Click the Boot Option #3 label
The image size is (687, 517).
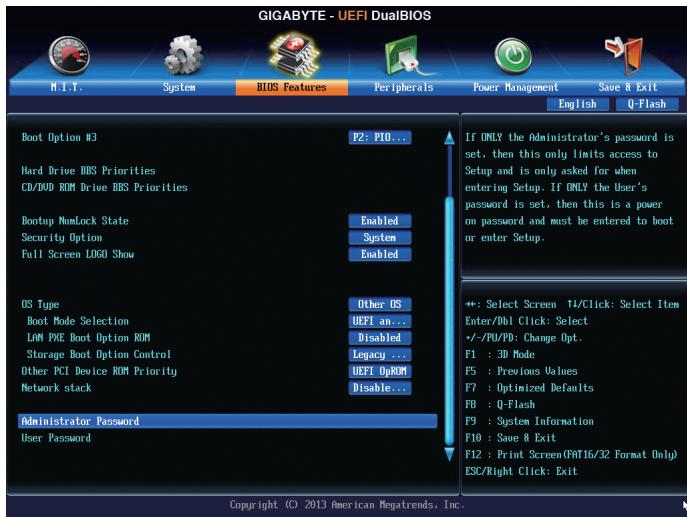59,137
